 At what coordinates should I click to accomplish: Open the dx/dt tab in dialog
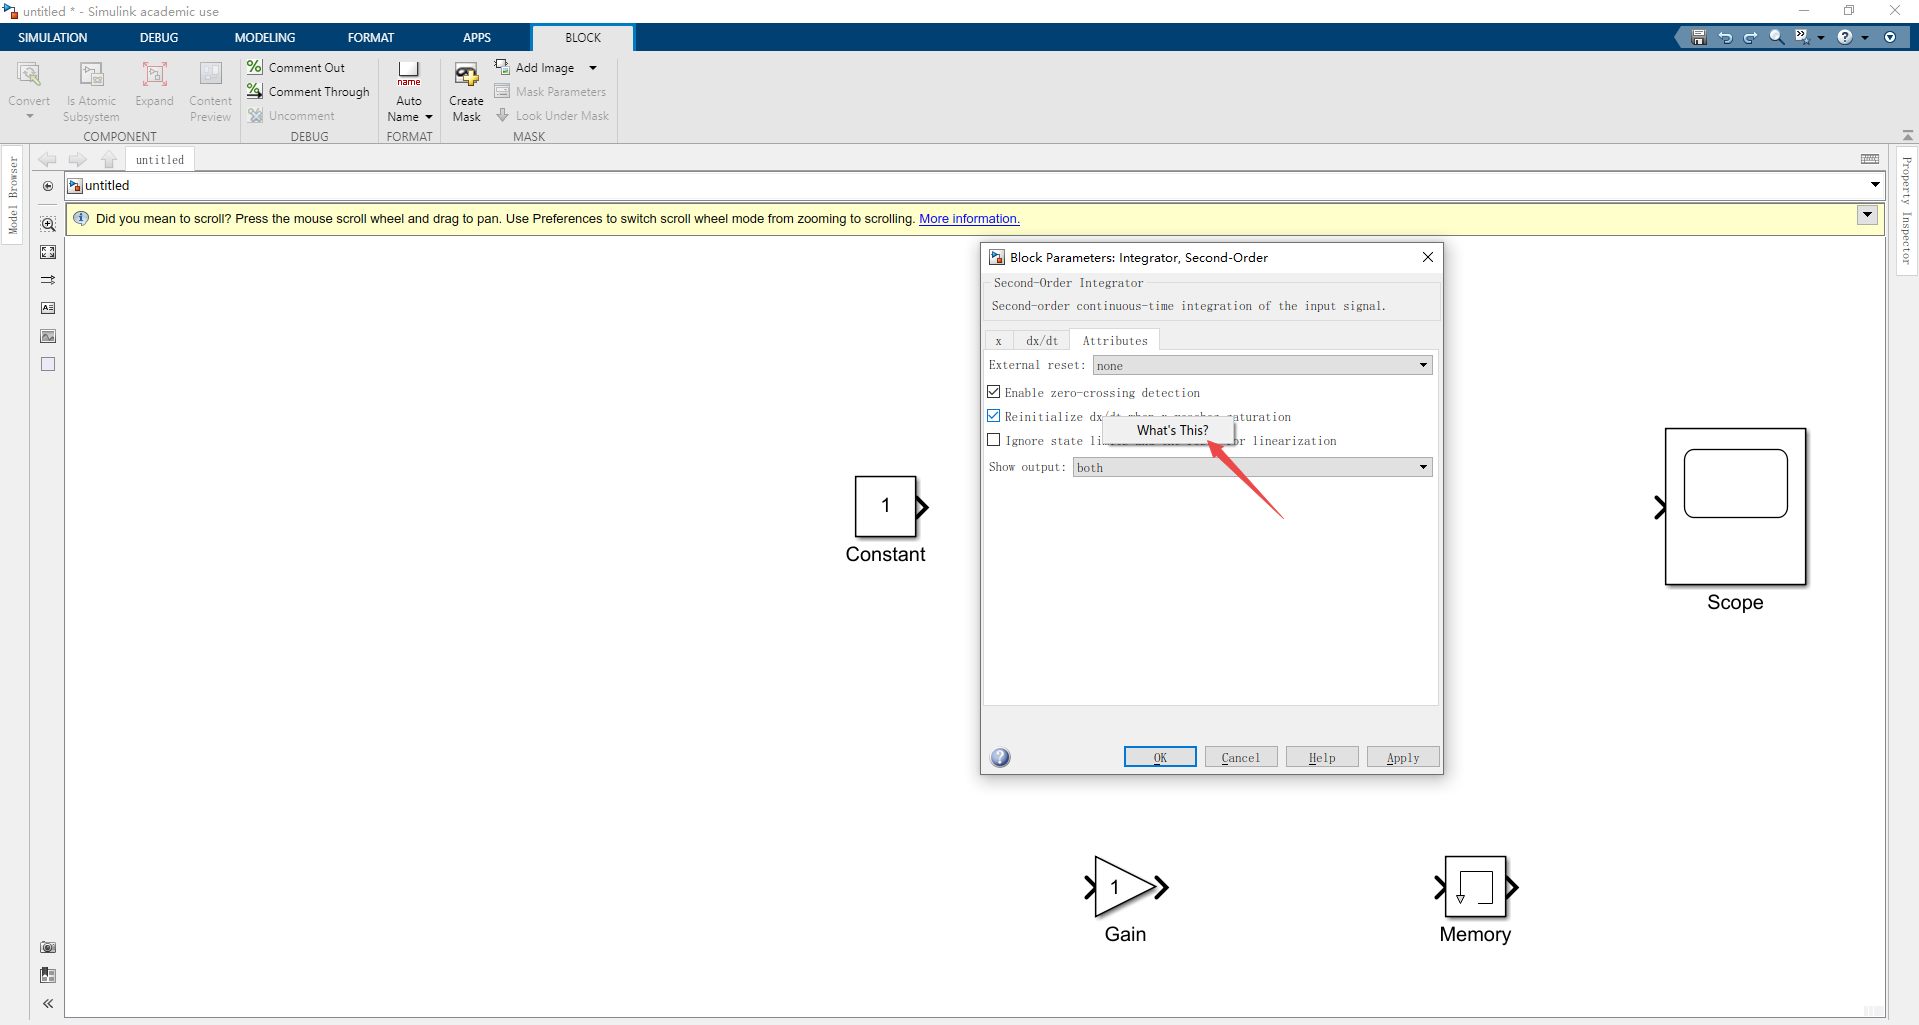coord(1042,341)
